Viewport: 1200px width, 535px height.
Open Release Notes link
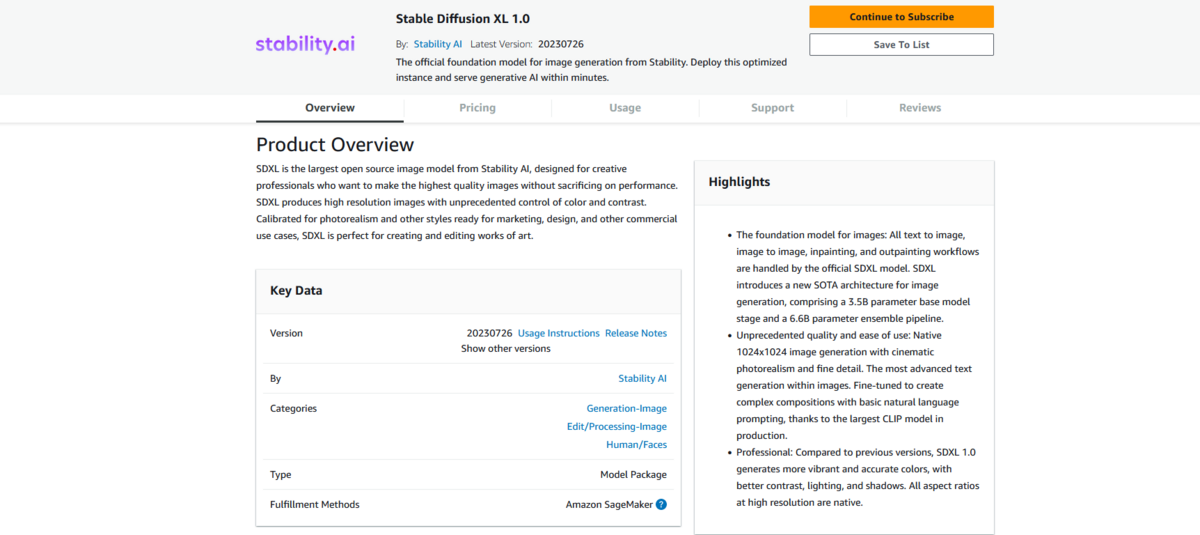click(x=636, y=333)
